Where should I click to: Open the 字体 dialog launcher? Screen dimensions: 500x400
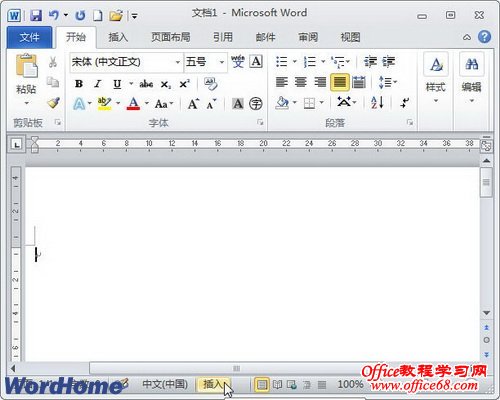tap(260, 123)
